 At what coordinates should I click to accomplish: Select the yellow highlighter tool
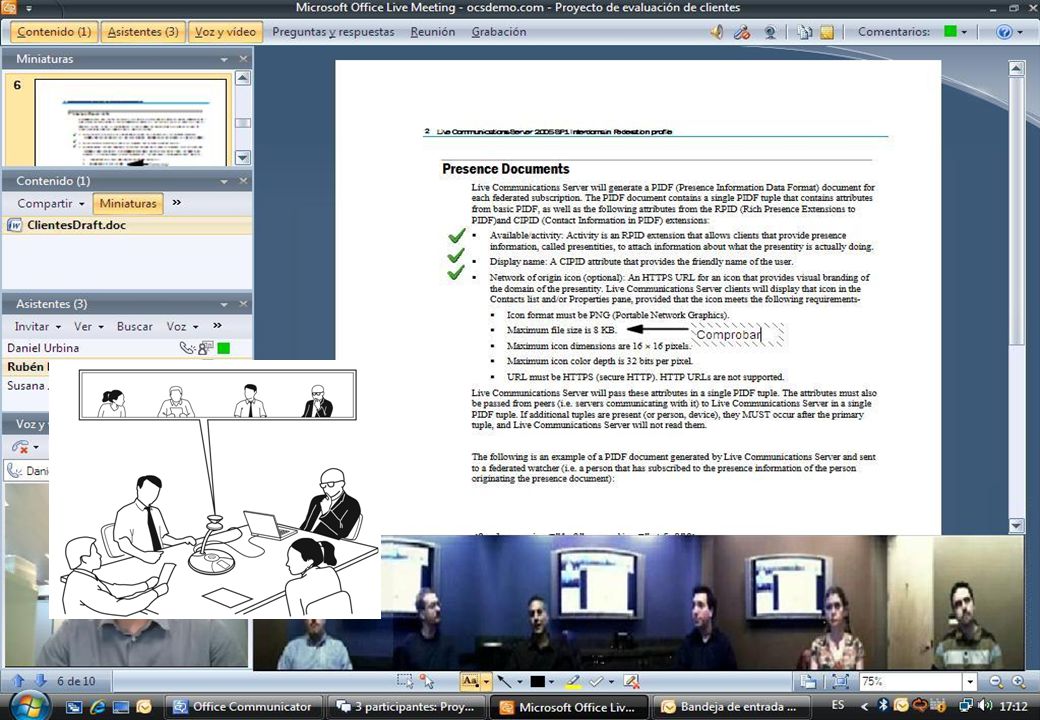pos(573,681)
